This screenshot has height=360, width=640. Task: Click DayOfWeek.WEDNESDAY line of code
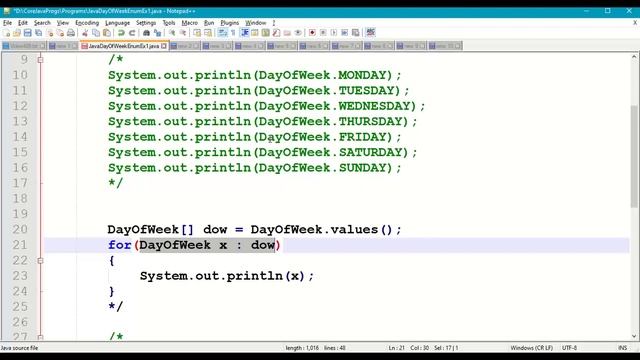coord(267,106)
